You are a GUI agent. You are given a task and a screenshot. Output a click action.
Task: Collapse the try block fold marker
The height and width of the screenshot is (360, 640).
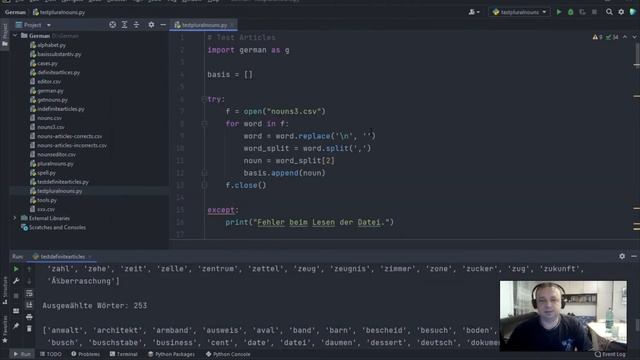pyautogui.click(x=204, y=99)
